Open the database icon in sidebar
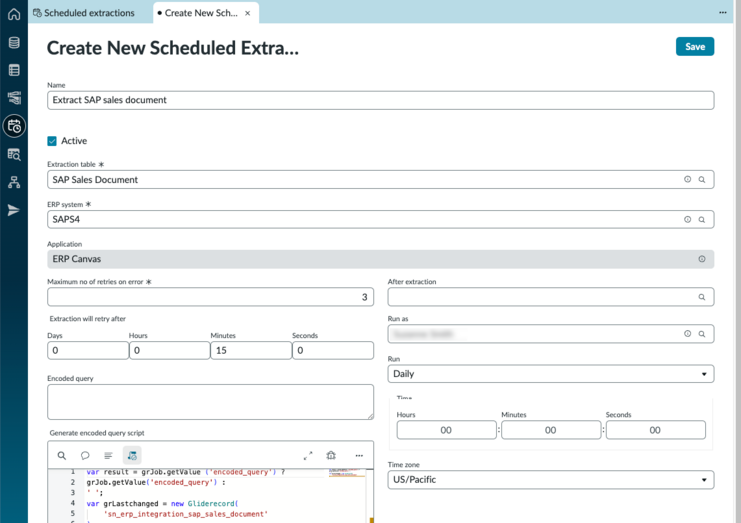The image size is (741, 523). [x=14, y=43]
